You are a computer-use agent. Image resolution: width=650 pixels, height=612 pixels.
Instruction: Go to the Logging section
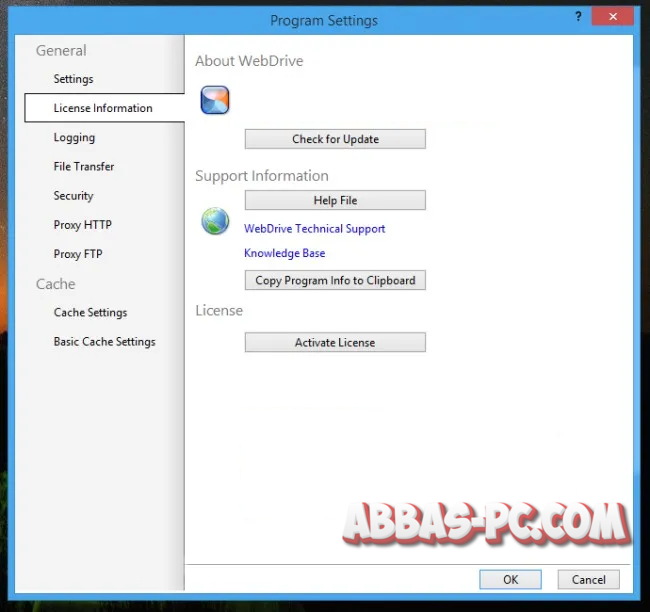(74, 137)
